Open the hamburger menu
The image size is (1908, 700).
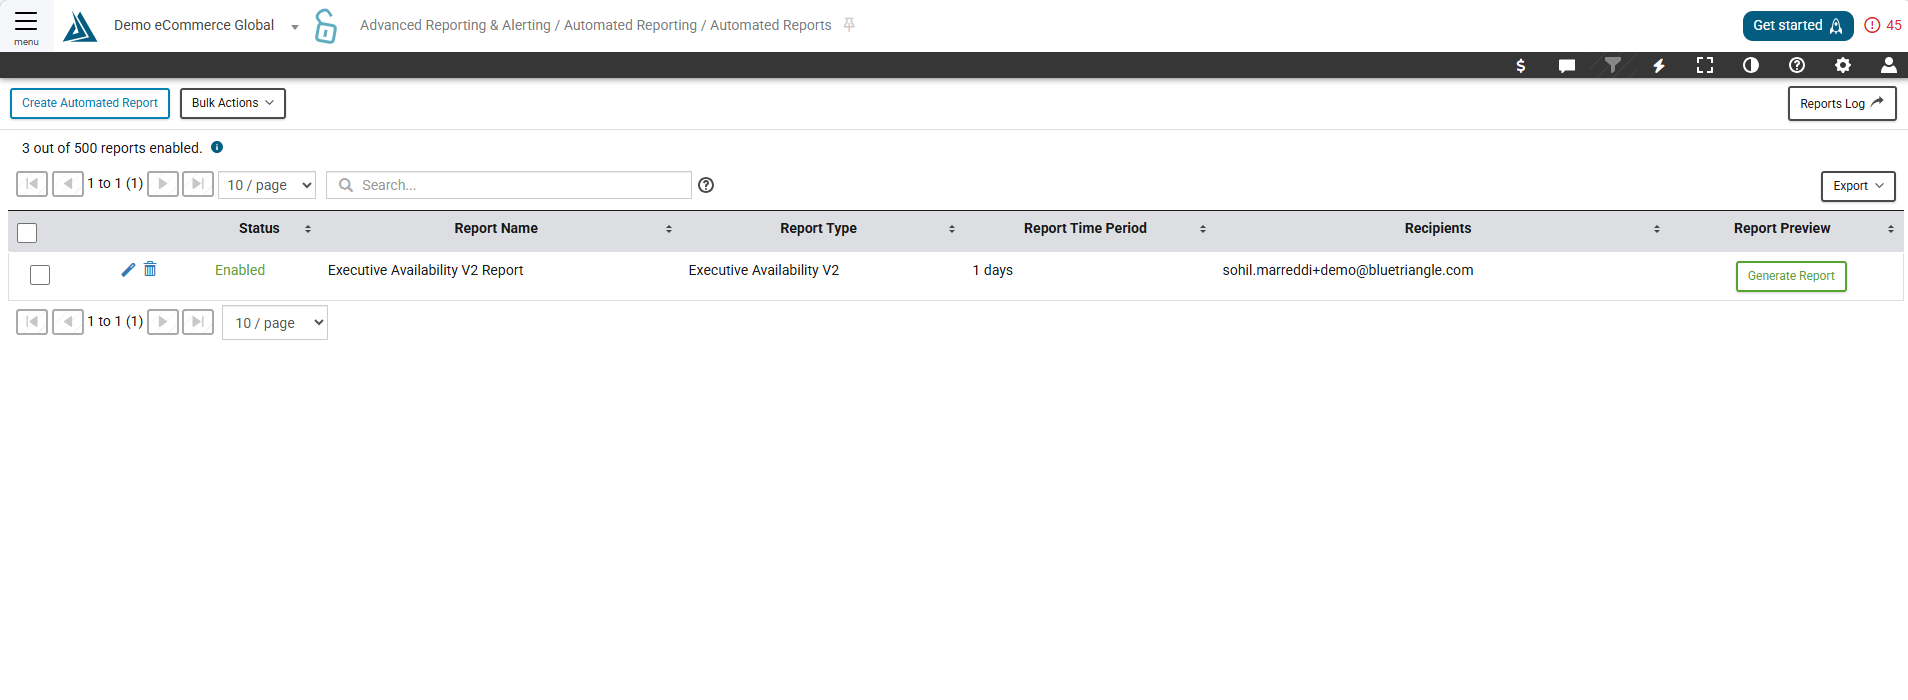tap(26, 26)
